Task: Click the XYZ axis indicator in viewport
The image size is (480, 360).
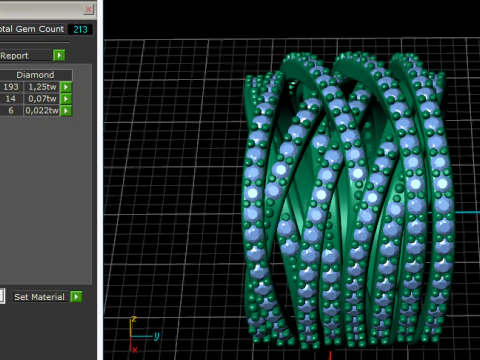Action: coord(143,334)
